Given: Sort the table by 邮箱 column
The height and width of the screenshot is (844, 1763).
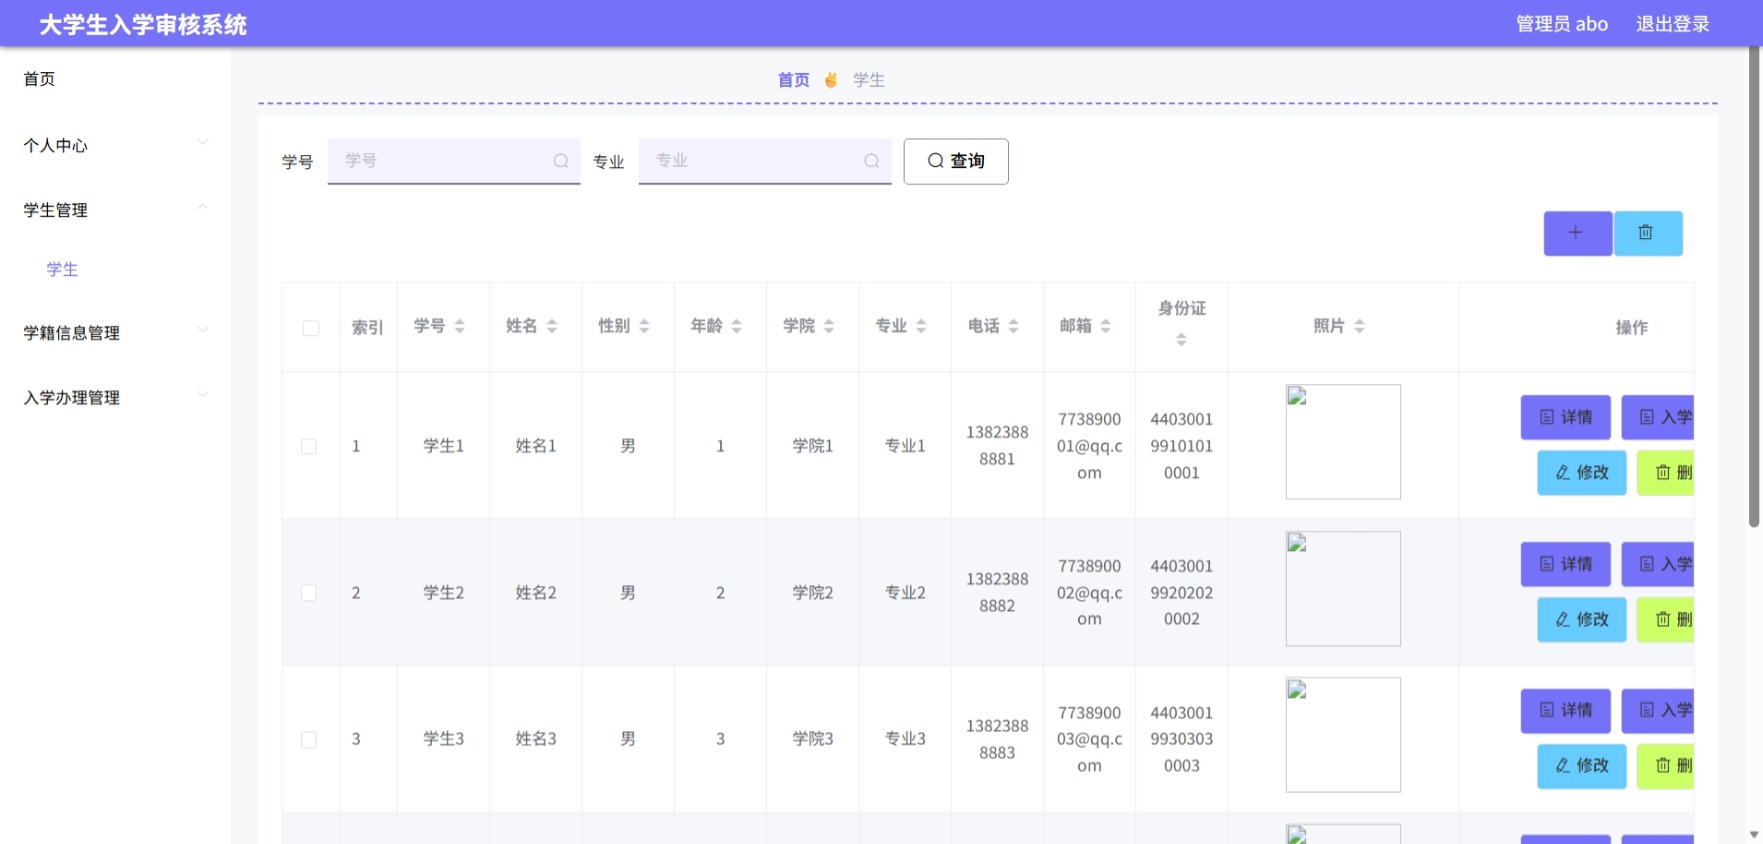Looking at the screenshot, I should click(1106, 326).
